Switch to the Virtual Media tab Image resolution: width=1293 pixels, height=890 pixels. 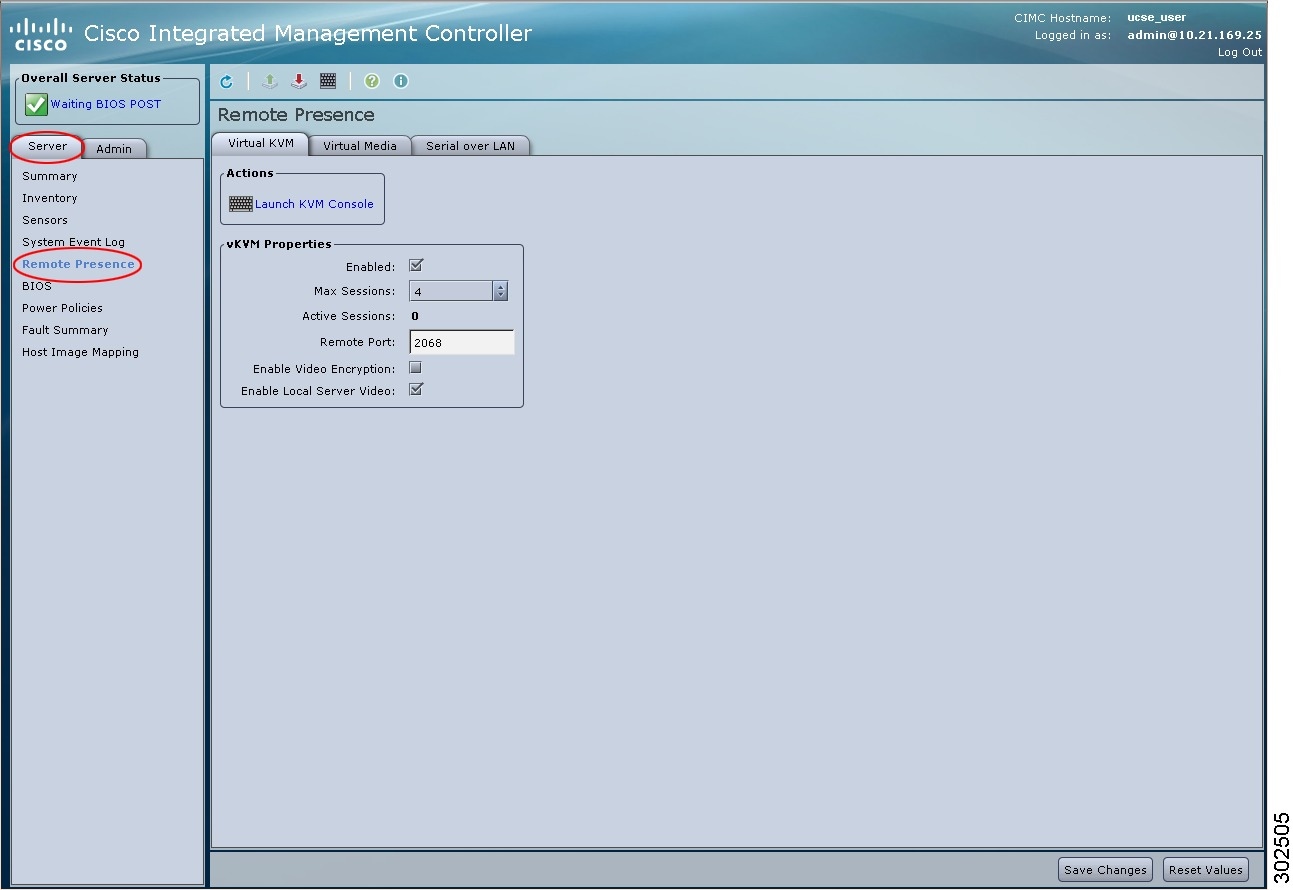(x=360, y=144)
